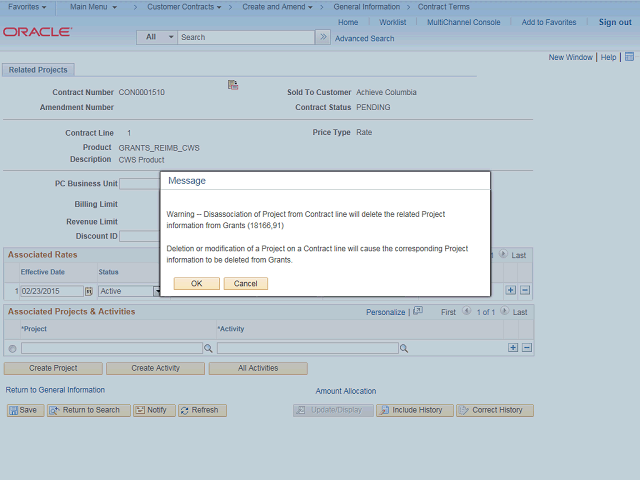640x480 pixels.
Task: Sort by Status column header
Action: 108,272
